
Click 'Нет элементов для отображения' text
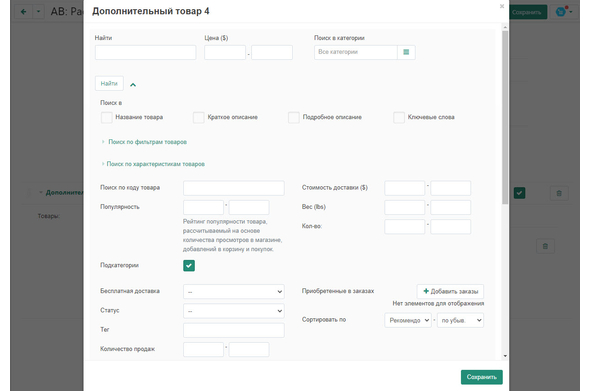coord(438,303)
